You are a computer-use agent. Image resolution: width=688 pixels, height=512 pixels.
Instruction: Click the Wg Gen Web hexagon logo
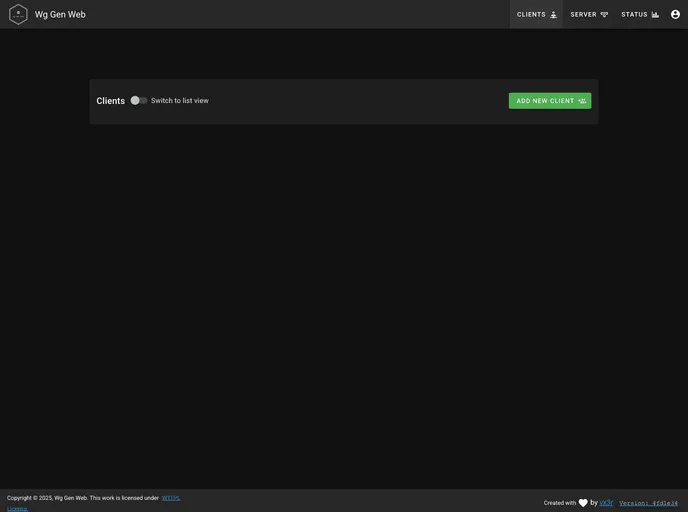18,14
